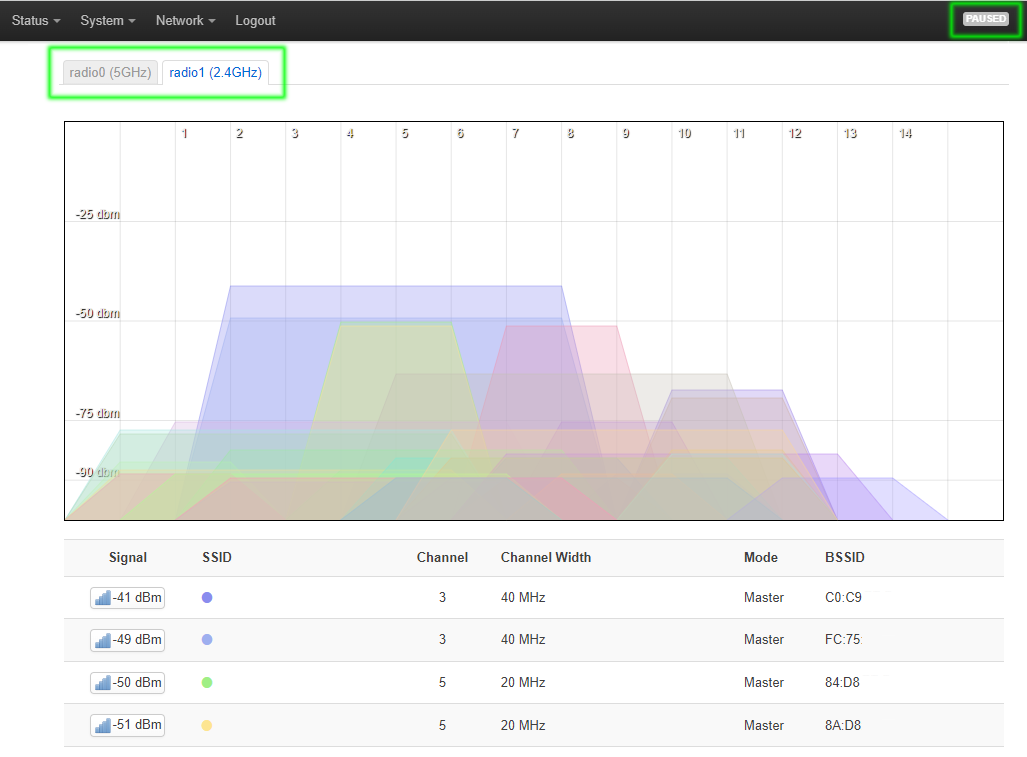1027x757 pixels.
Task: Click the -50 dBm signal strength indicator
Action: click(127, 683)
